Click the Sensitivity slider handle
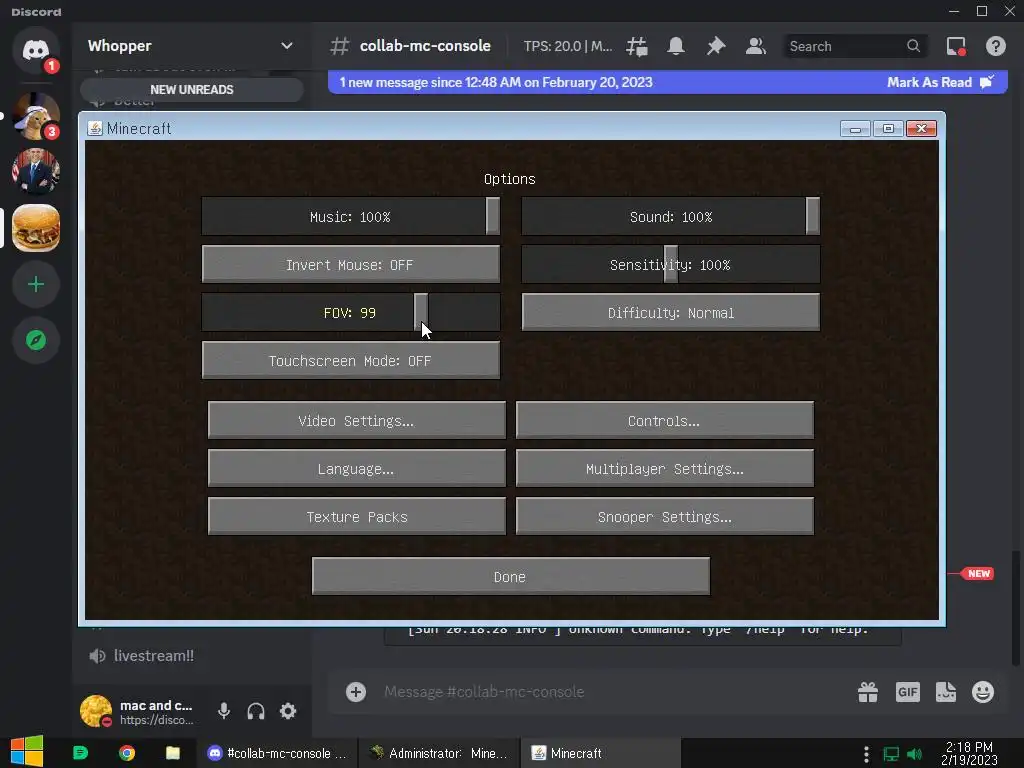The image size is (1024, 768). coord(671,264)
